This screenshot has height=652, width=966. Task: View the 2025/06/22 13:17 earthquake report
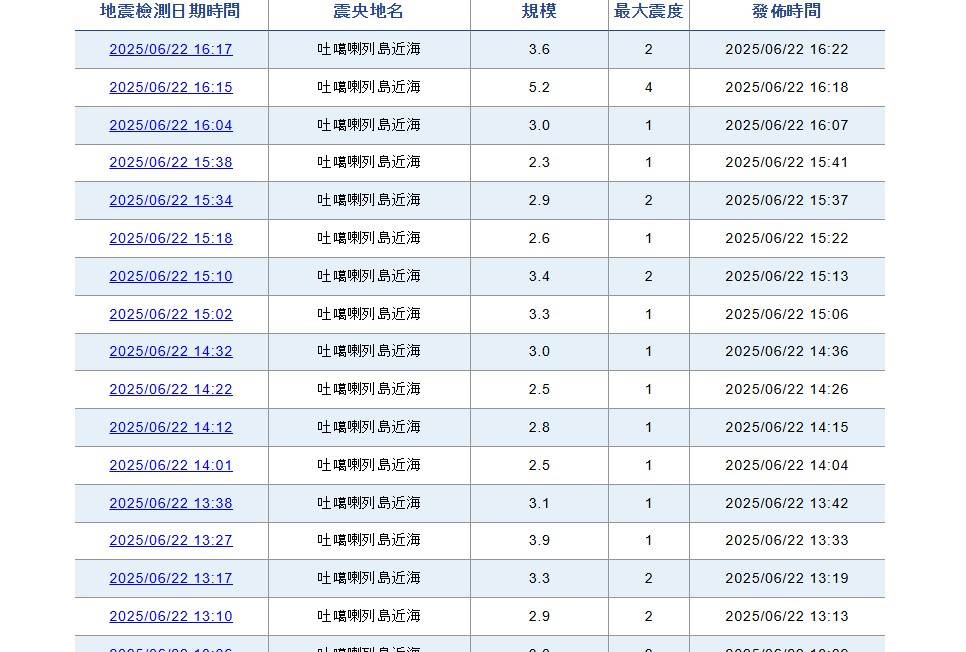(171, 579)
